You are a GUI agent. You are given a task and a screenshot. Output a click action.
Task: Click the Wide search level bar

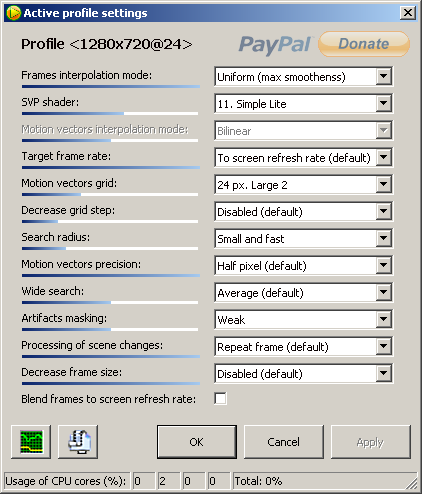(x=110, y=302)
